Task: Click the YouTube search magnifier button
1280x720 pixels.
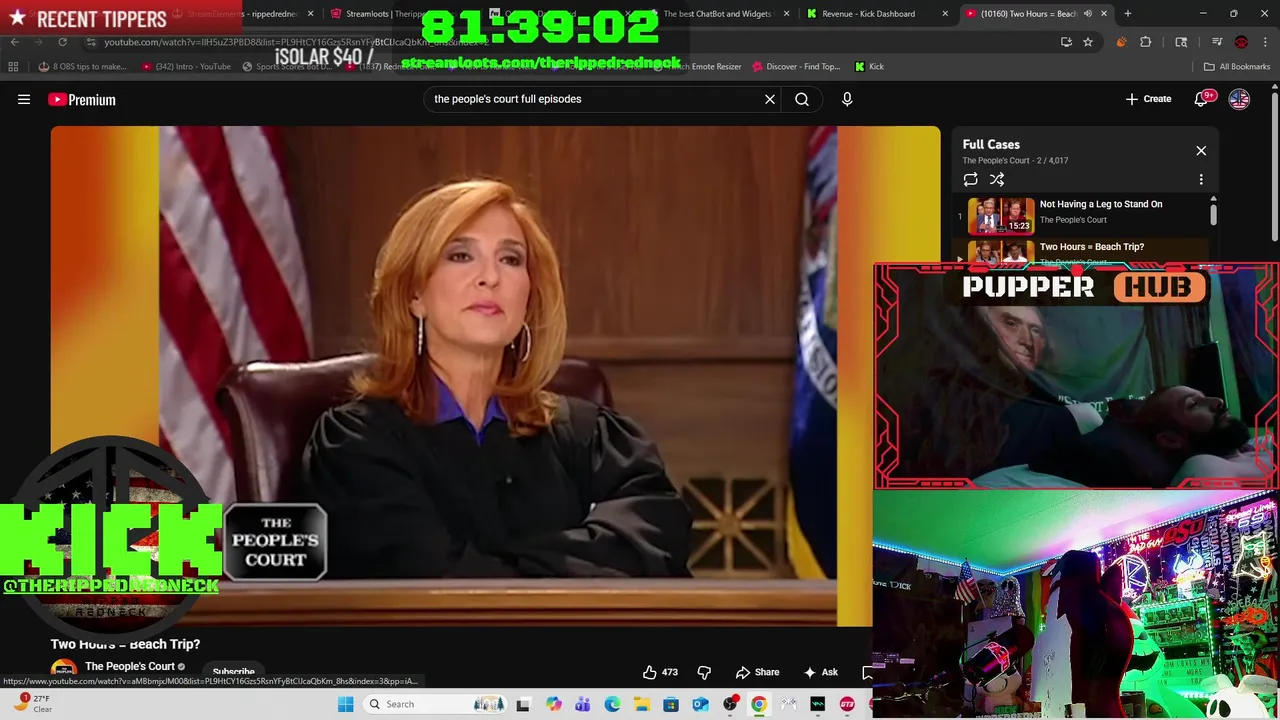Action: click(x=802, y=99)
